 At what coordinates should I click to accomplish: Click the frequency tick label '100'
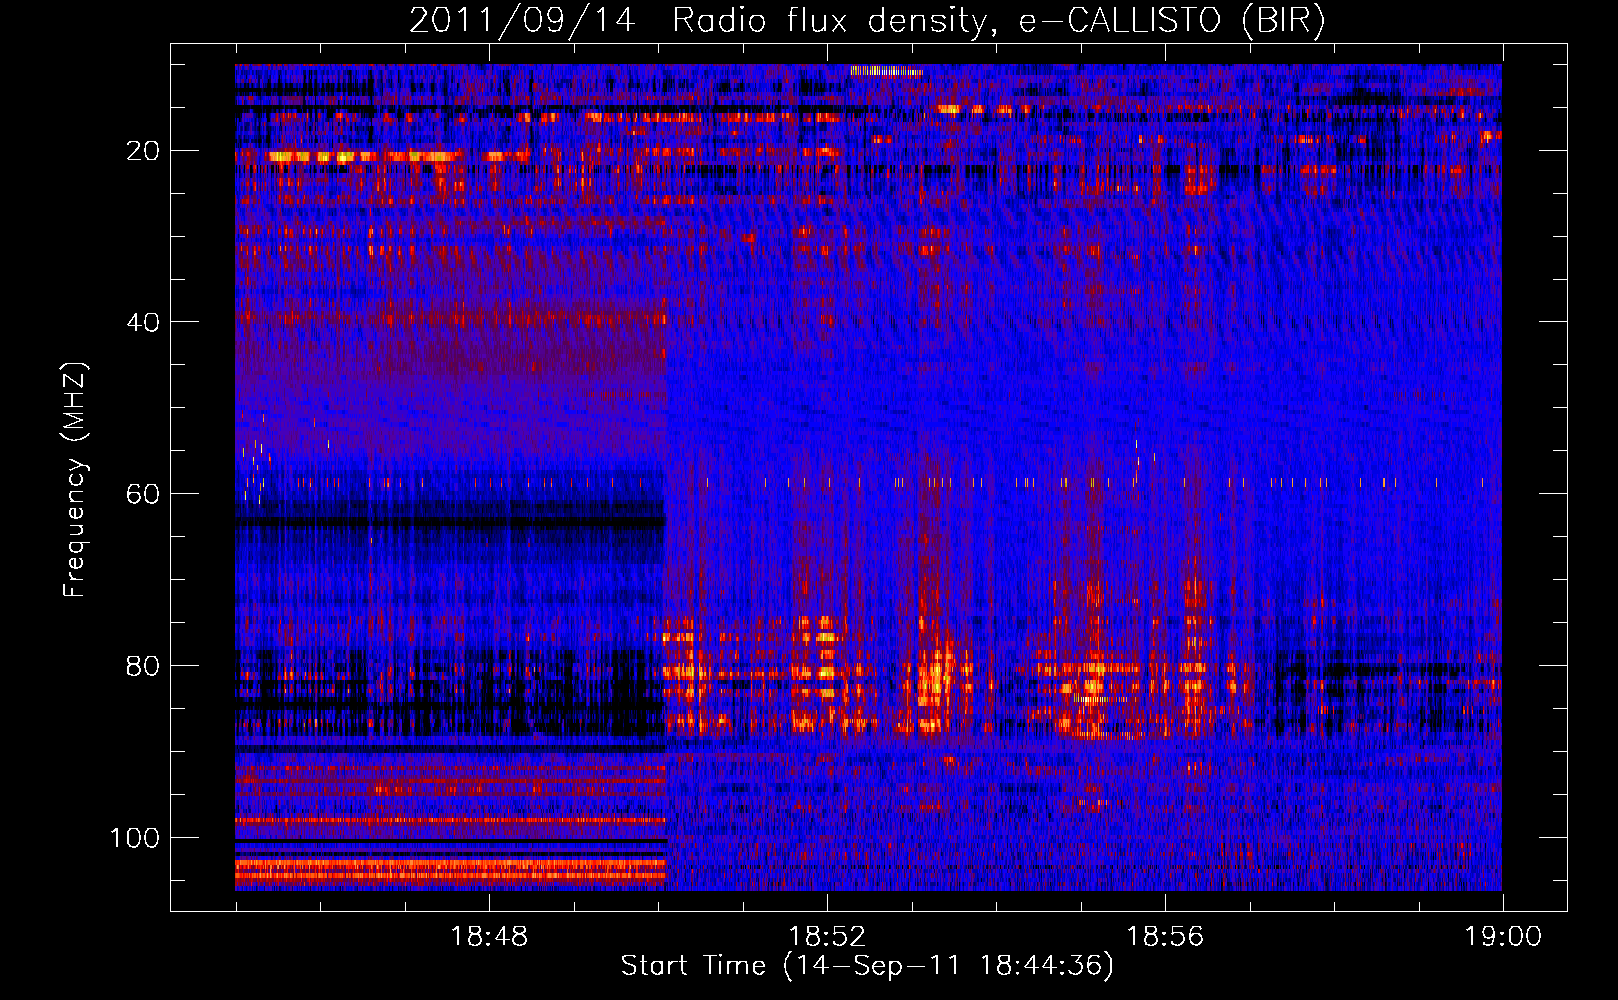click(x=135, y=837)
